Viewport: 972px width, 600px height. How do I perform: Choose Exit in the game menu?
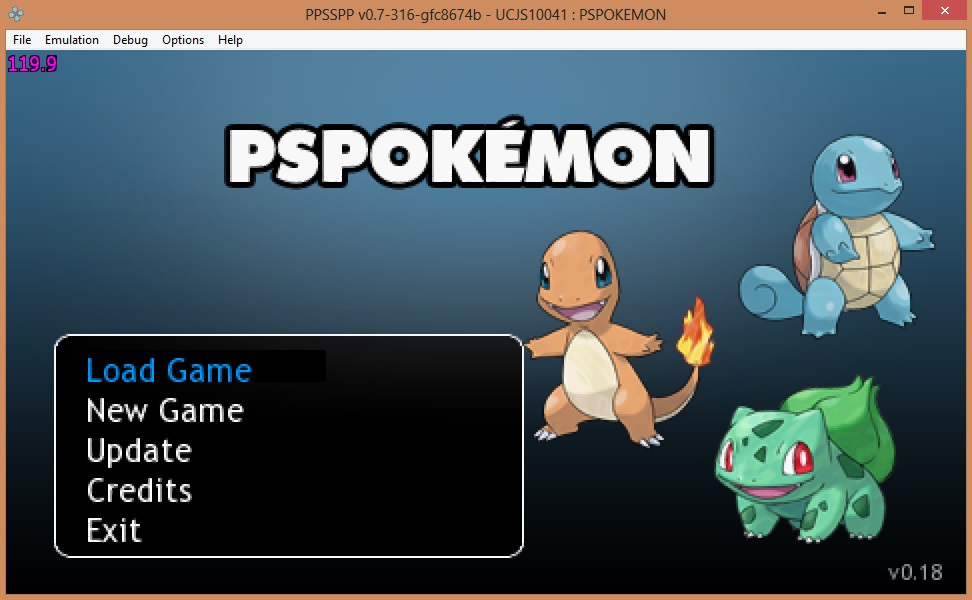114,530
